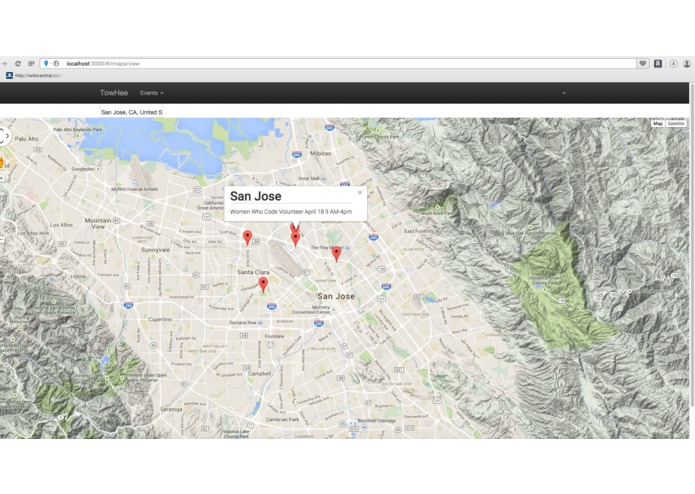This screenshot has height=494, width=695.
Task: Select the map marker west of the airport
Action: coord(247,237)
